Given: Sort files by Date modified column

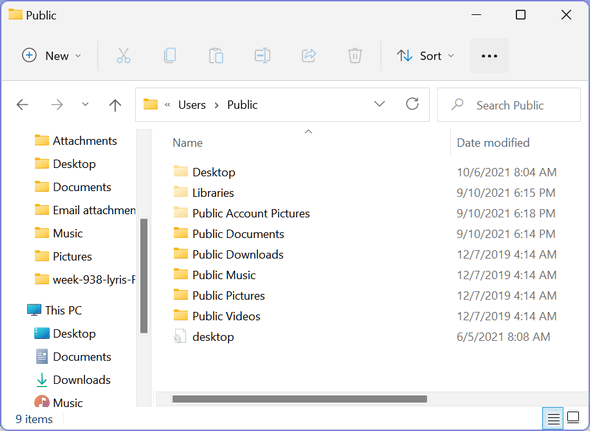Looking at the screenshot, I should click(x=493, y=143).
